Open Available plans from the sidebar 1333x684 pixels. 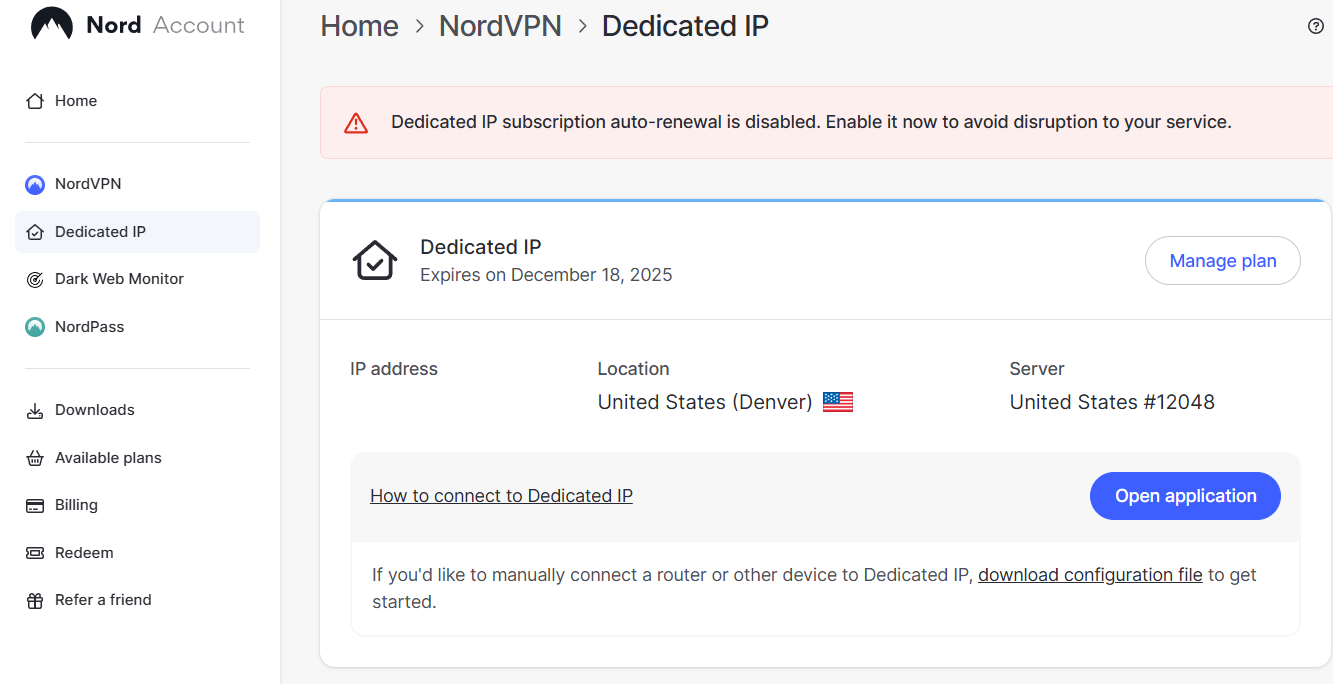106,457
